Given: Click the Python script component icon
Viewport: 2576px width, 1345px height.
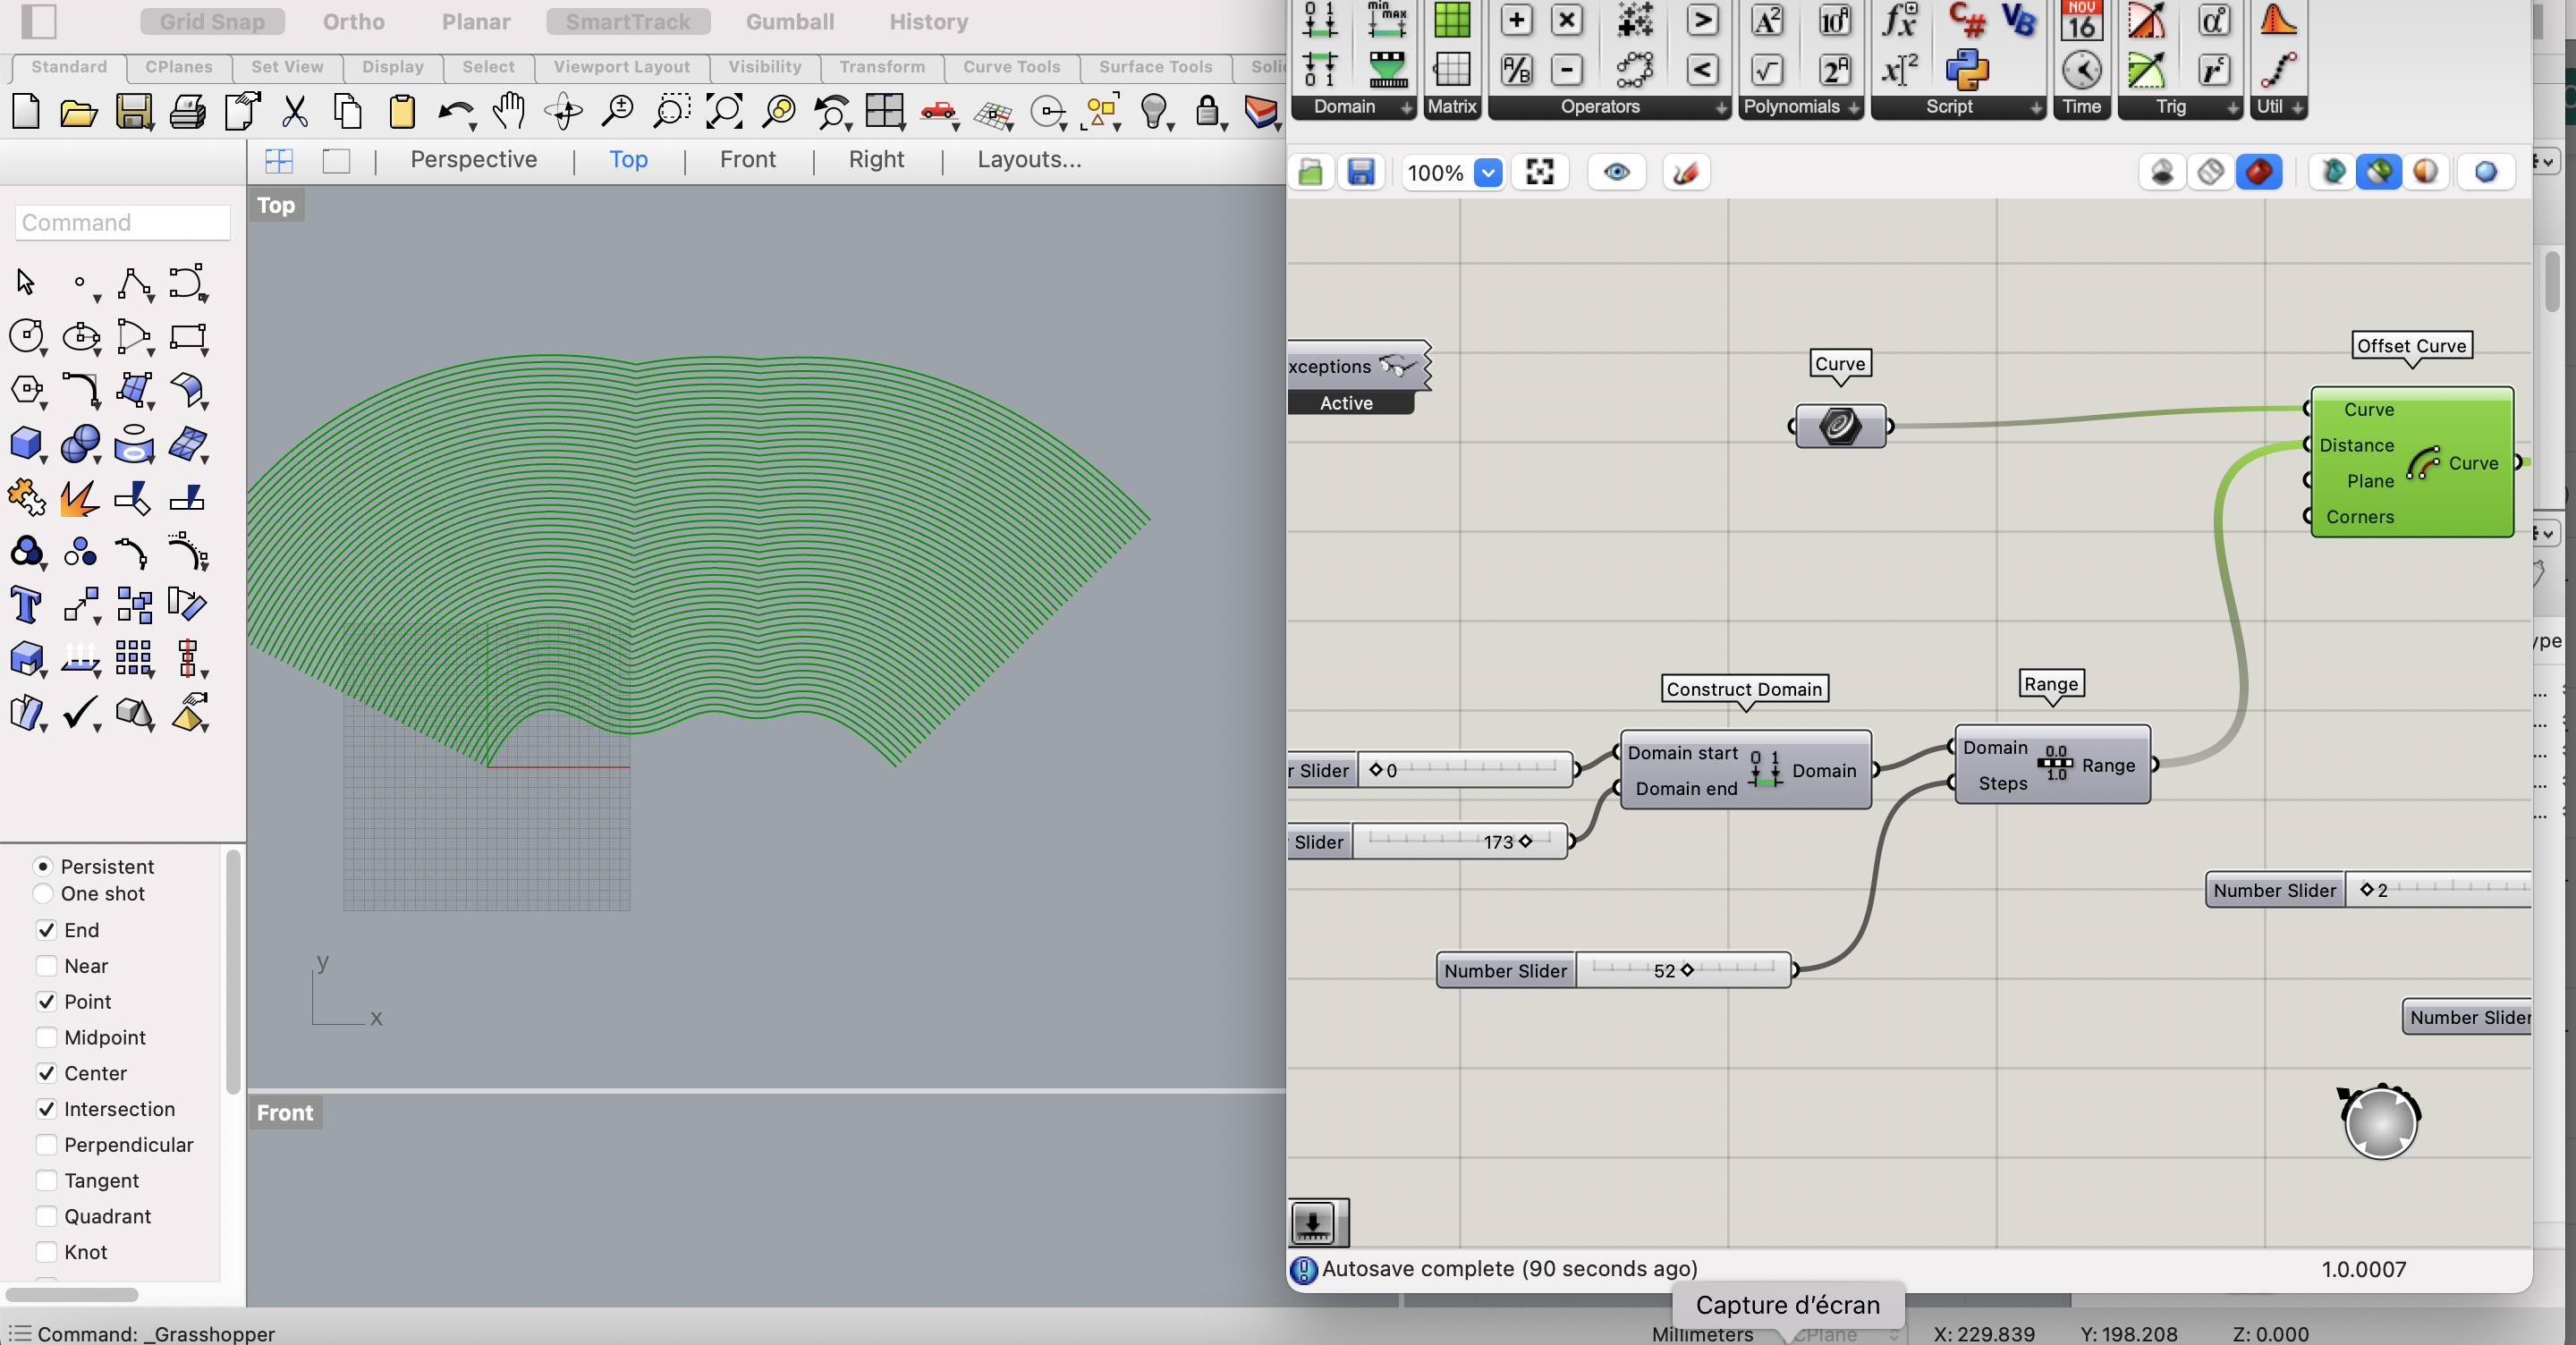Looking at the screenshot, I should (x=1967, y=70).
